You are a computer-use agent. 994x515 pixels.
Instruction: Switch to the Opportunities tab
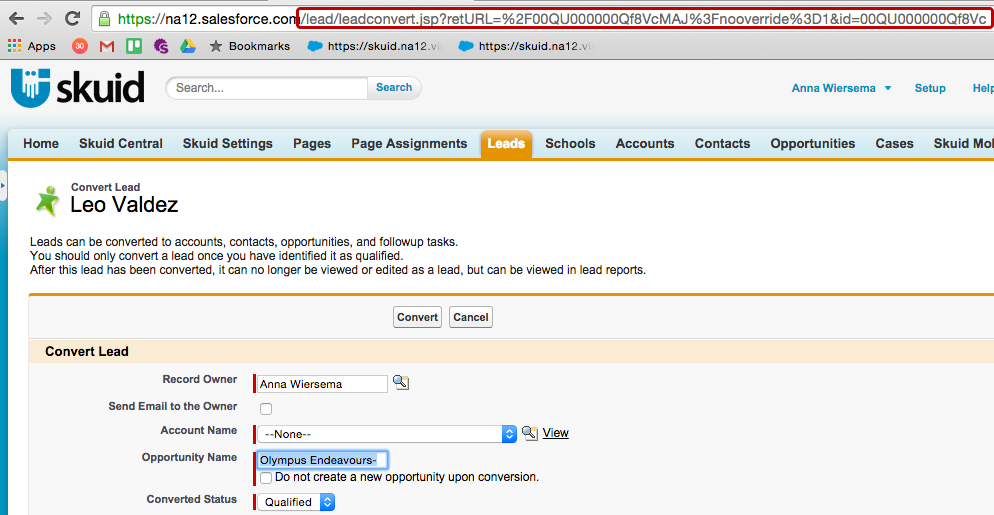(x=812, y=143)
